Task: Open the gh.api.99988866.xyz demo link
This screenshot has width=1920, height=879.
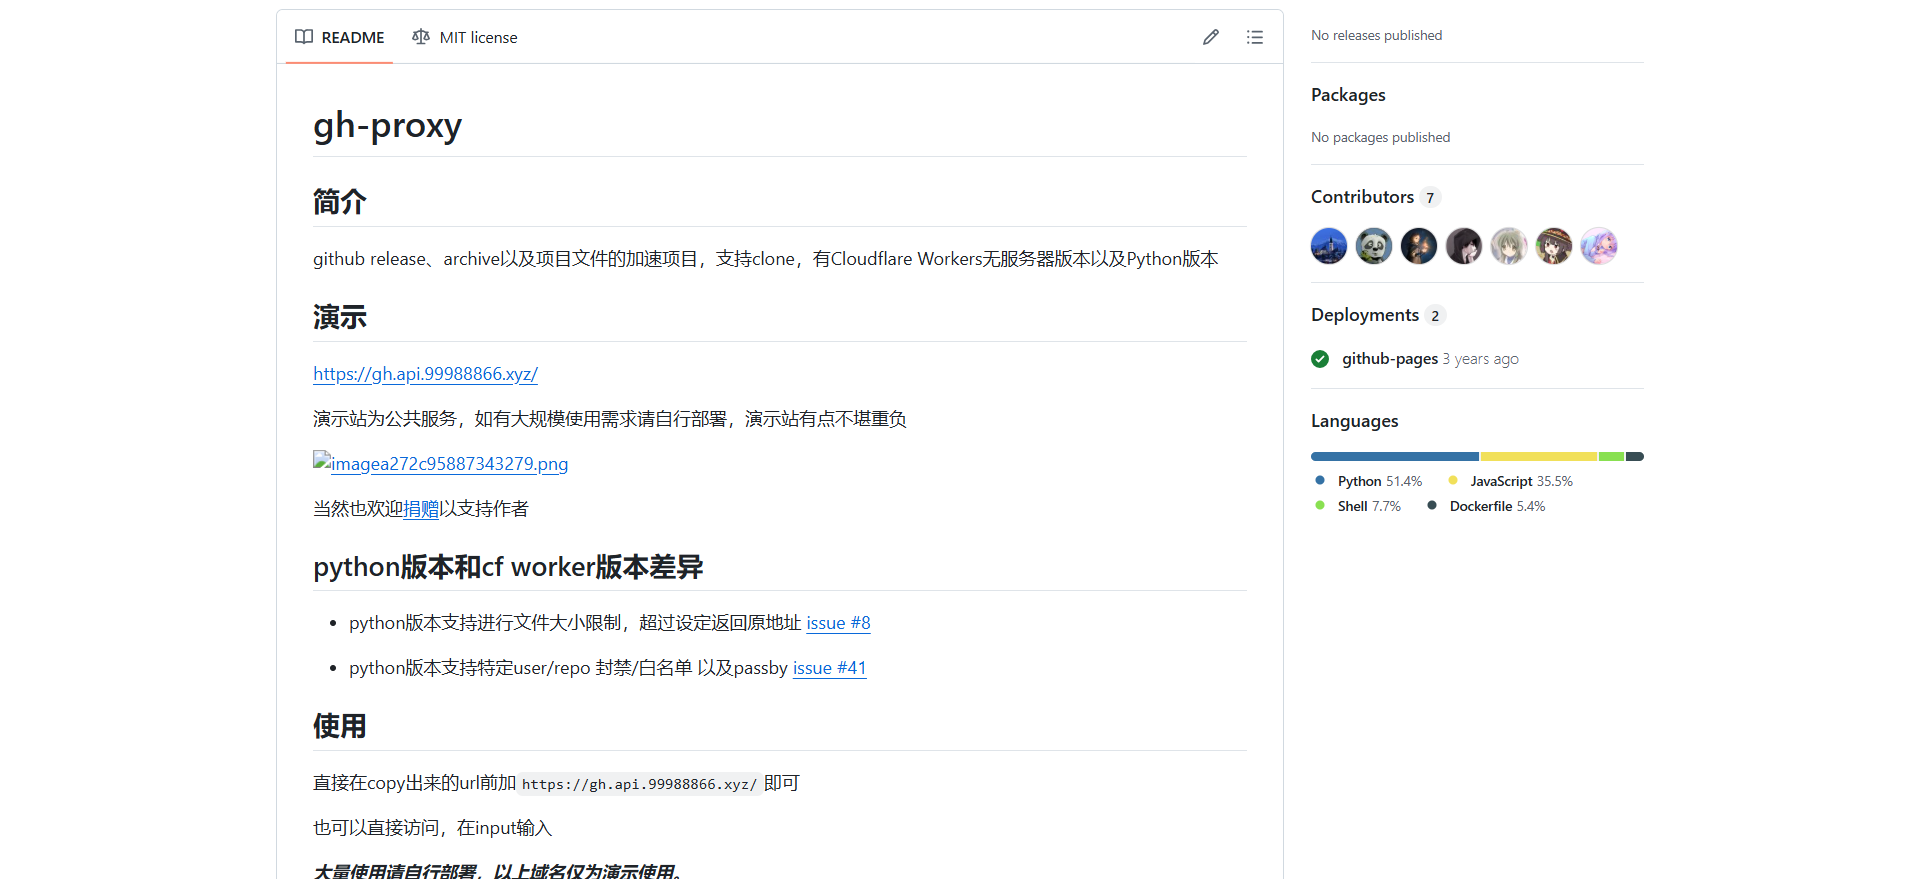Action: 425,374
